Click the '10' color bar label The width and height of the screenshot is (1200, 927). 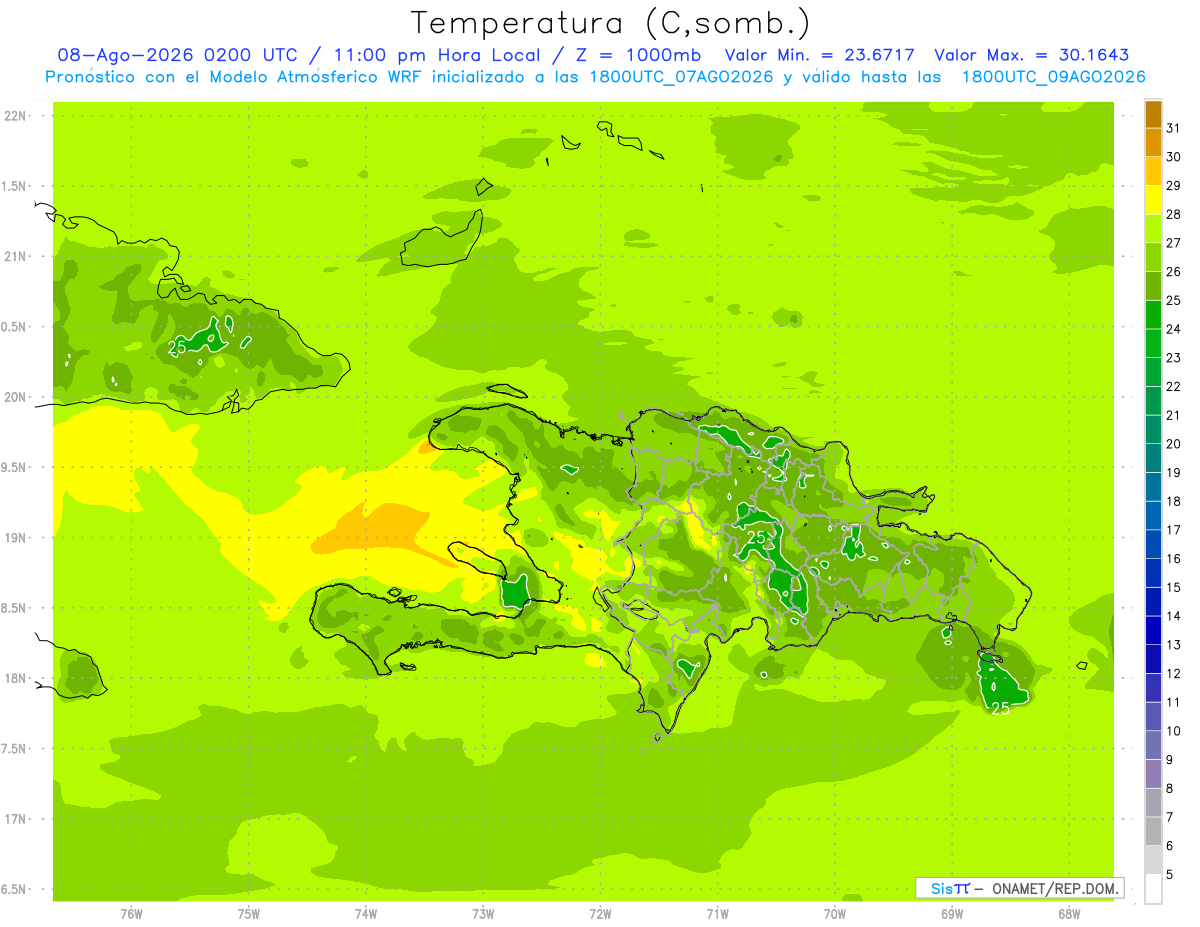[1174, 731]
